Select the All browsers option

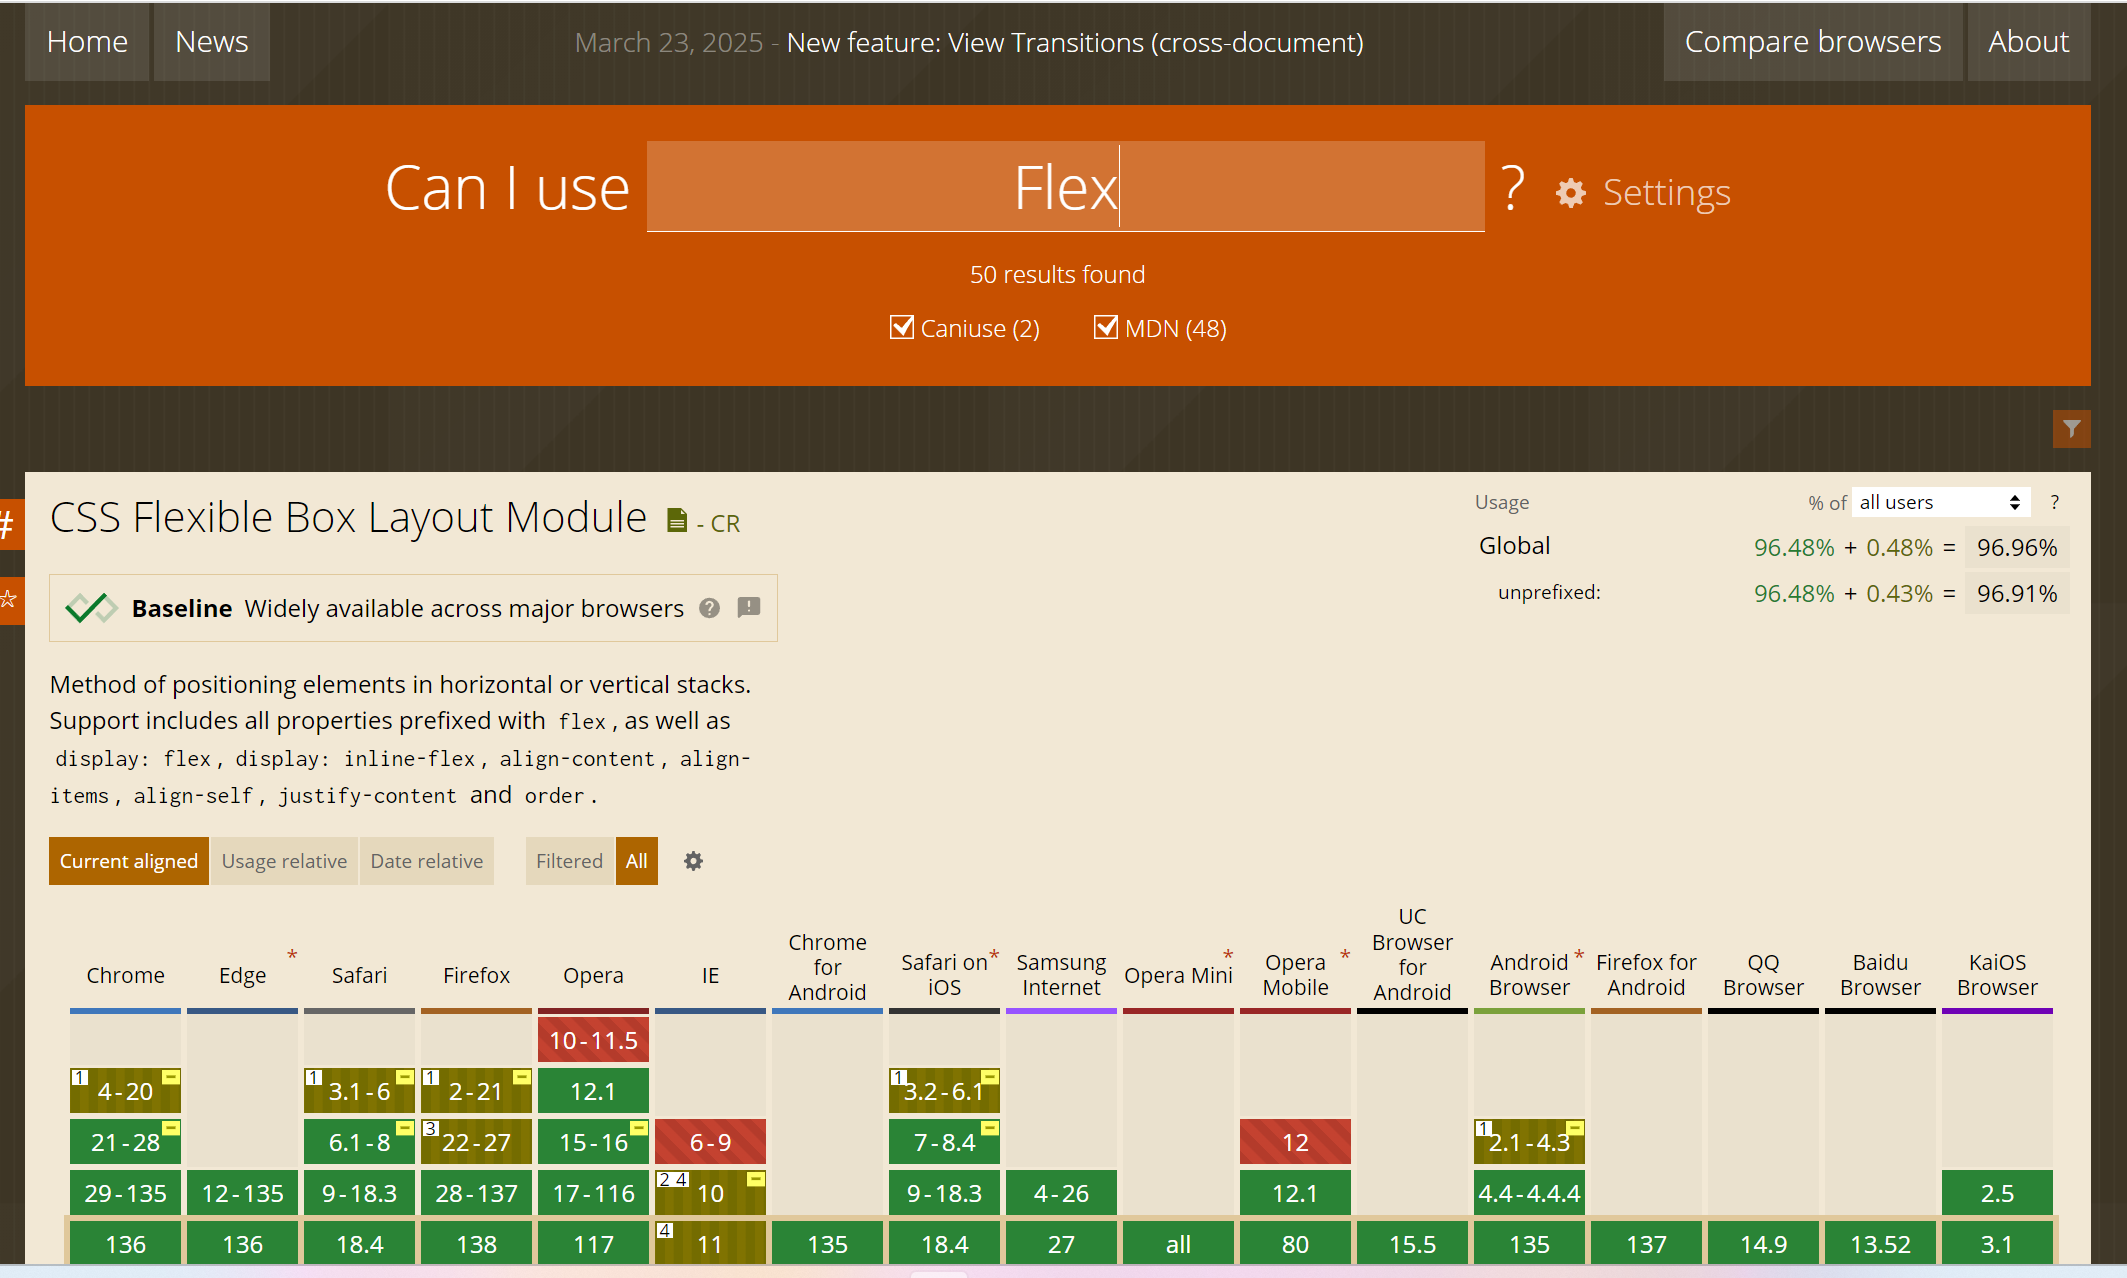pos(637,861)
